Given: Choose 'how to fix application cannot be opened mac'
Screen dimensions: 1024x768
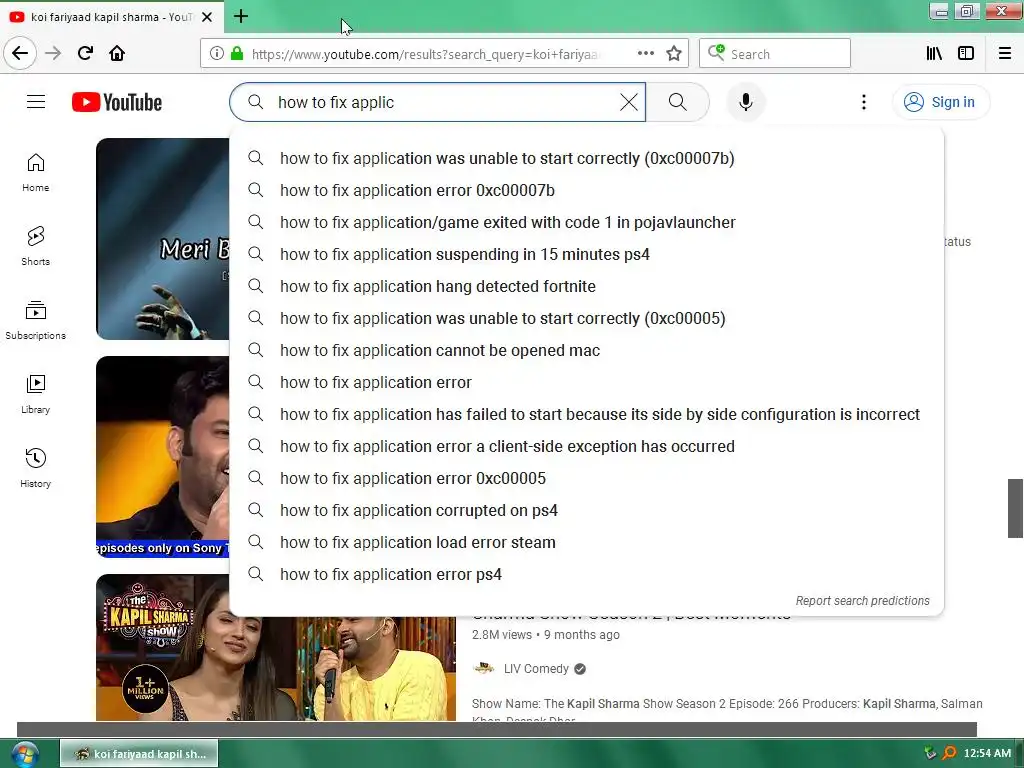Looking at the screenshot, I should 586,350.
